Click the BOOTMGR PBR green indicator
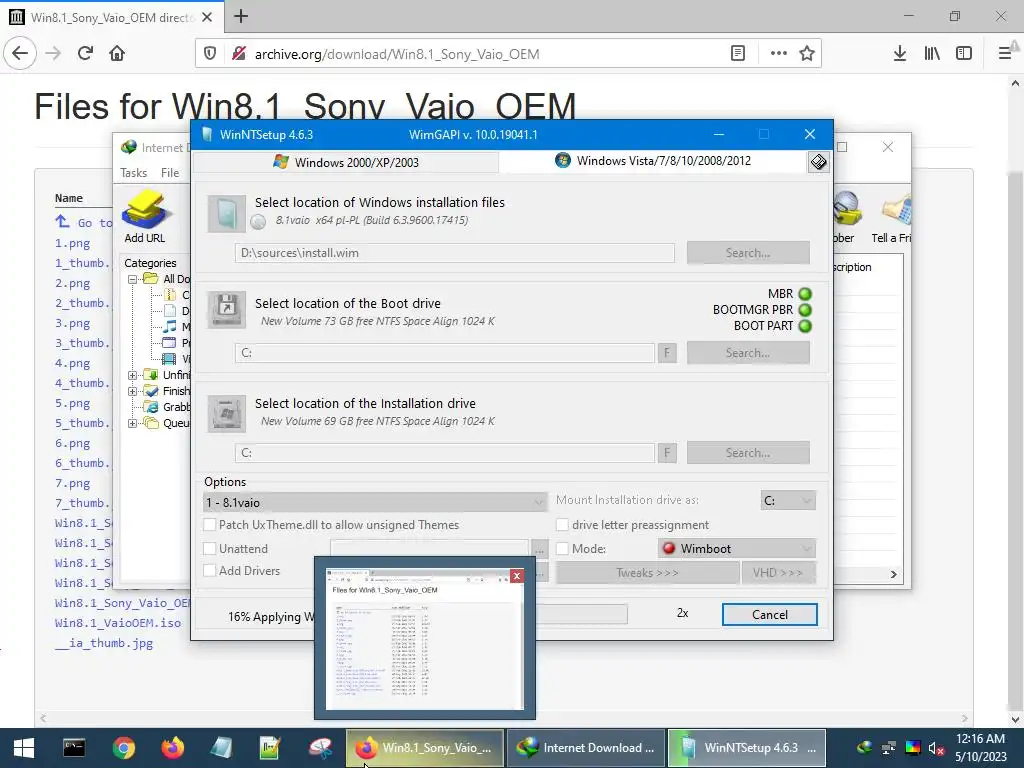The height and width of the screenshot is (768, 1024). tap(805, 310)
